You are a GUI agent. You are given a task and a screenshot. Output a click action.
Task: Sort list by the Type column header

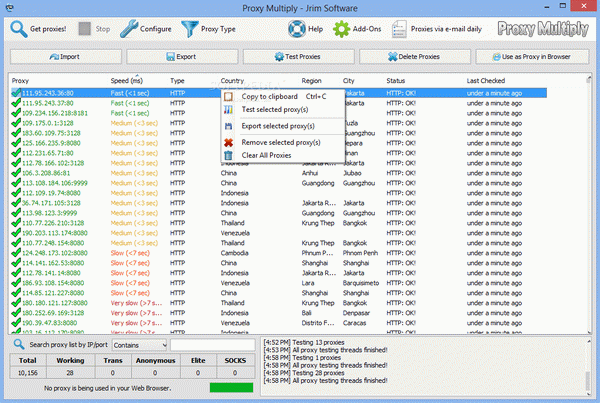177,81
